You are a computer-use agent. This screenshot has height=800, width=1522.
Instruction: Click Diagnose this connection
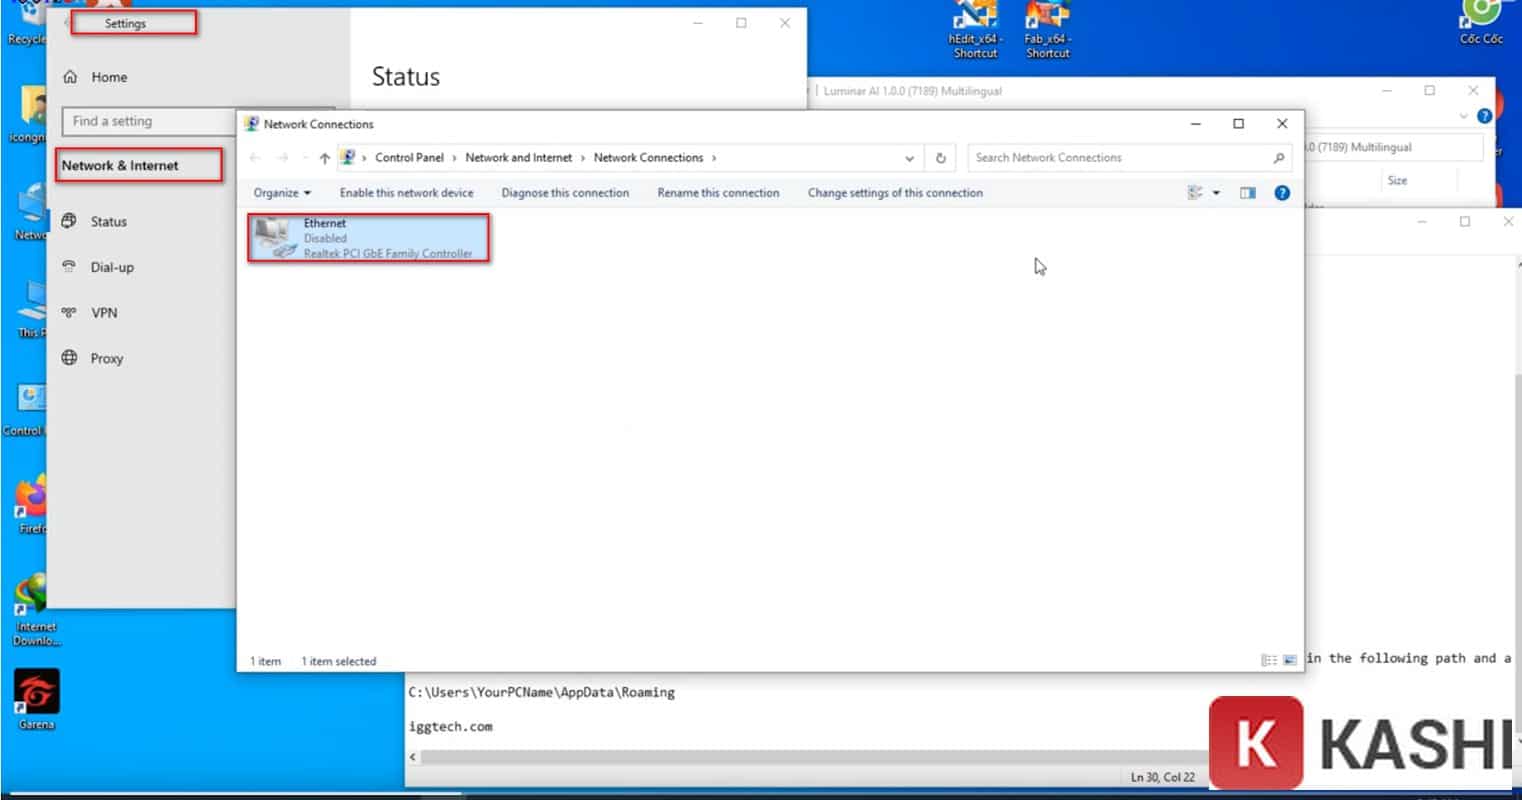coord(565,193)
